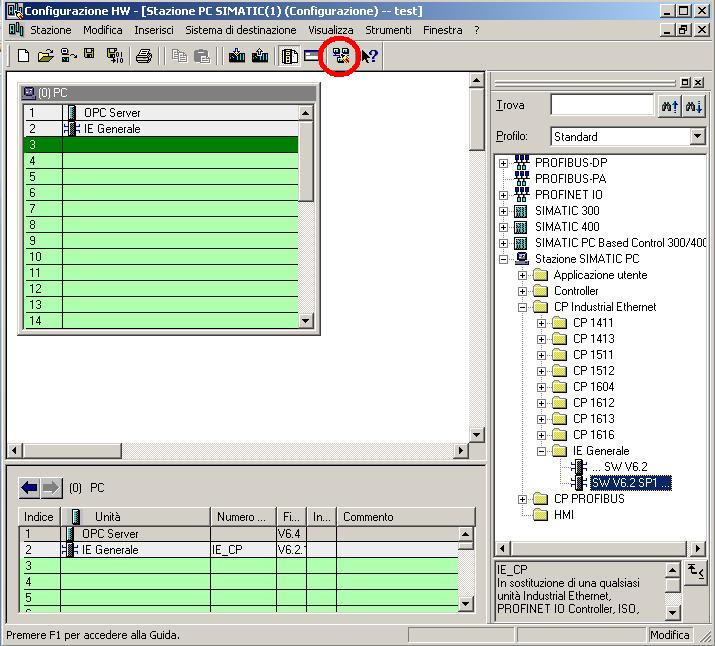Expand the Controller folder
The width and height of the screenshot is (715, 646).
click(523, 291)
